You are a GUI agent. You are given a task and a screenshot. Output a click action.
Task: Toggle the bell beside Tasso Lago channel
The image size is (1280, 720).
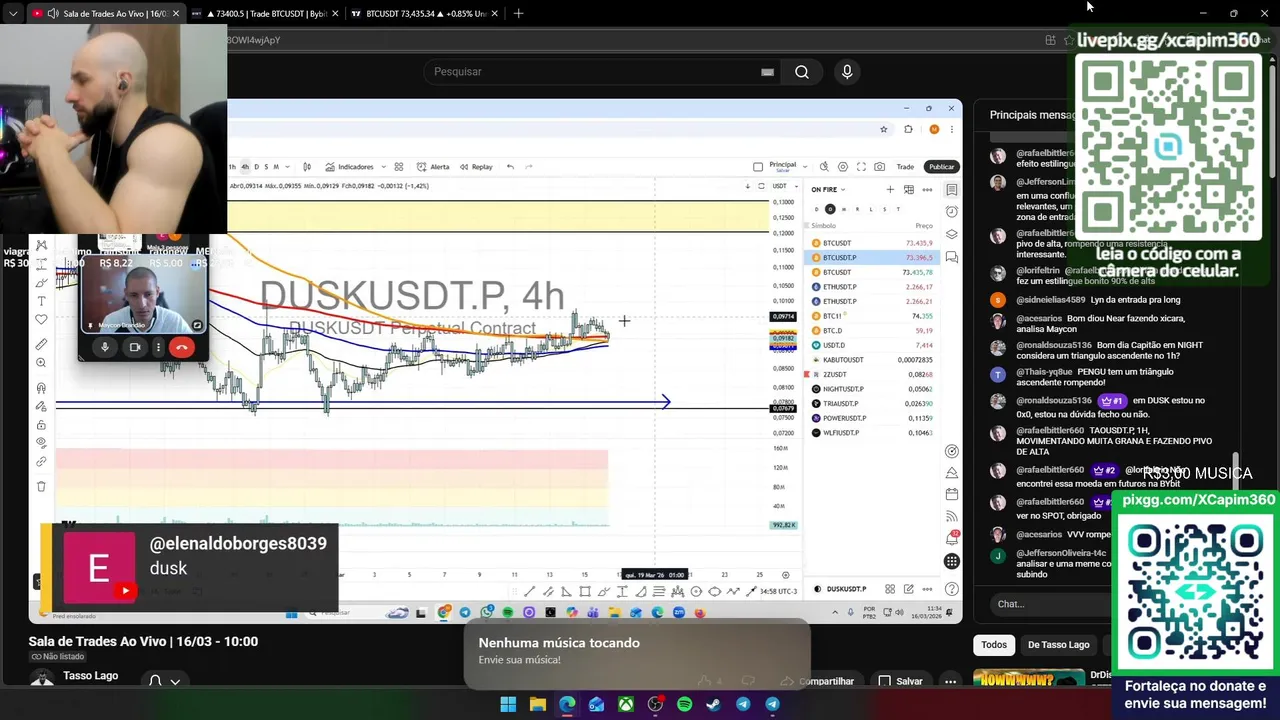click(x=155, y=681)
